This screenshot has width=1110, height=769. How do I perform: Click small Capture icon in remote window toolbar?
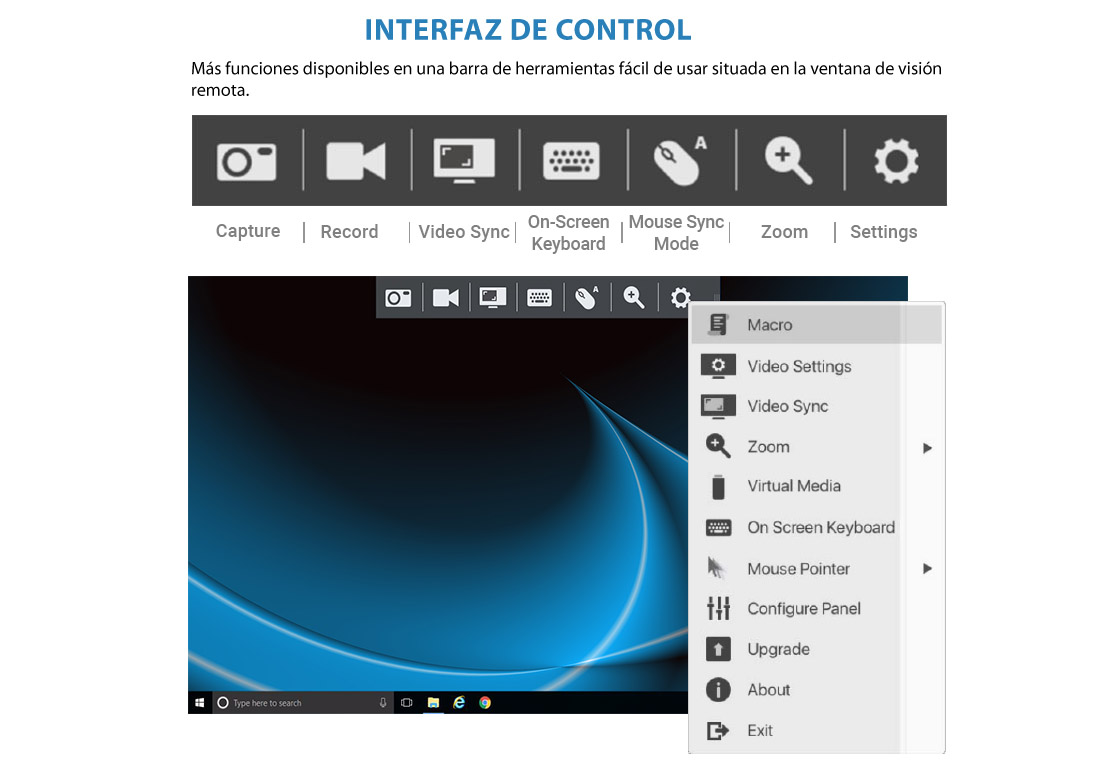click(x=399, y=298)
